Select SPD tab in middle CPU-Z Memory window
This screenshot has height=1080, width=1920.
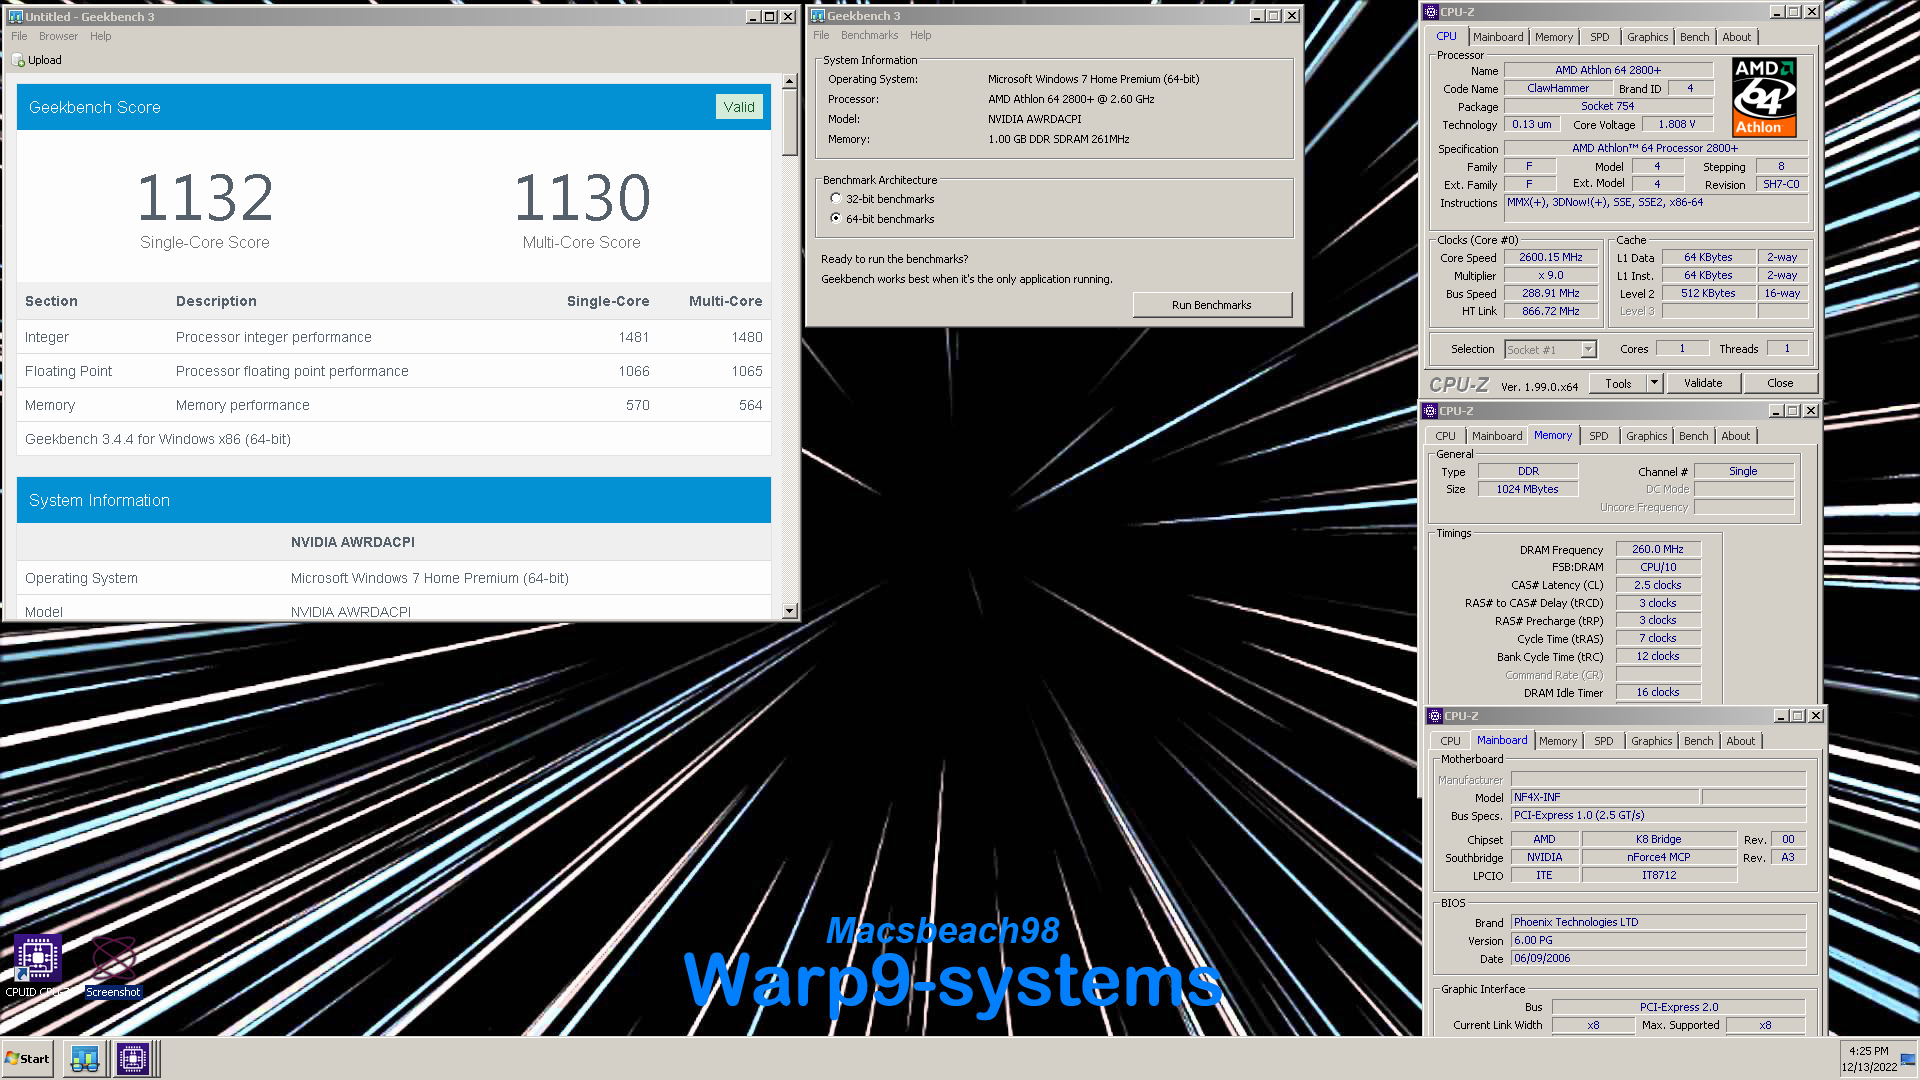pos(1599,436)
